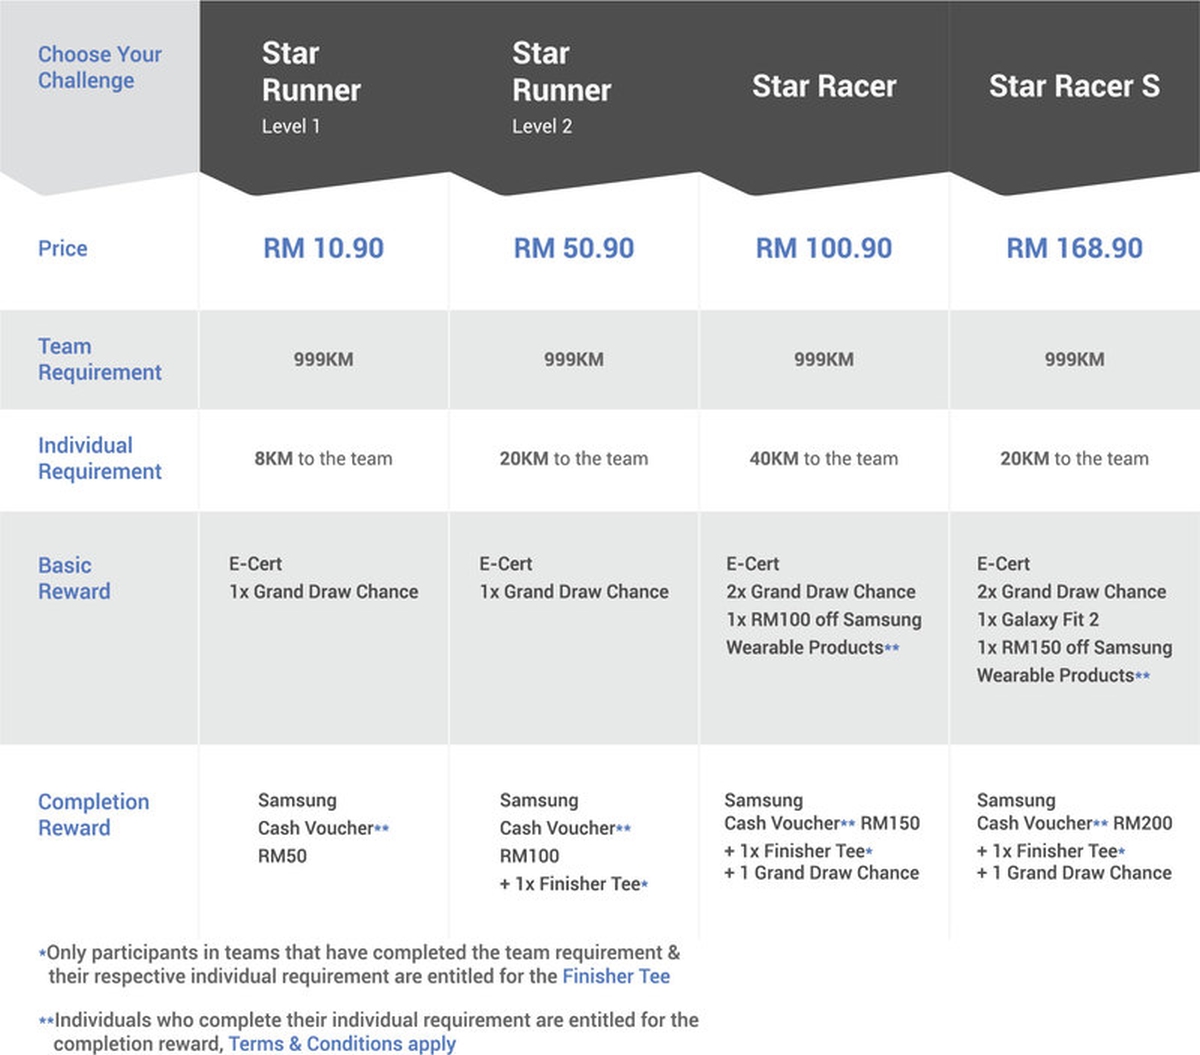Click the Completion Reward row label

tap(93, 814)
